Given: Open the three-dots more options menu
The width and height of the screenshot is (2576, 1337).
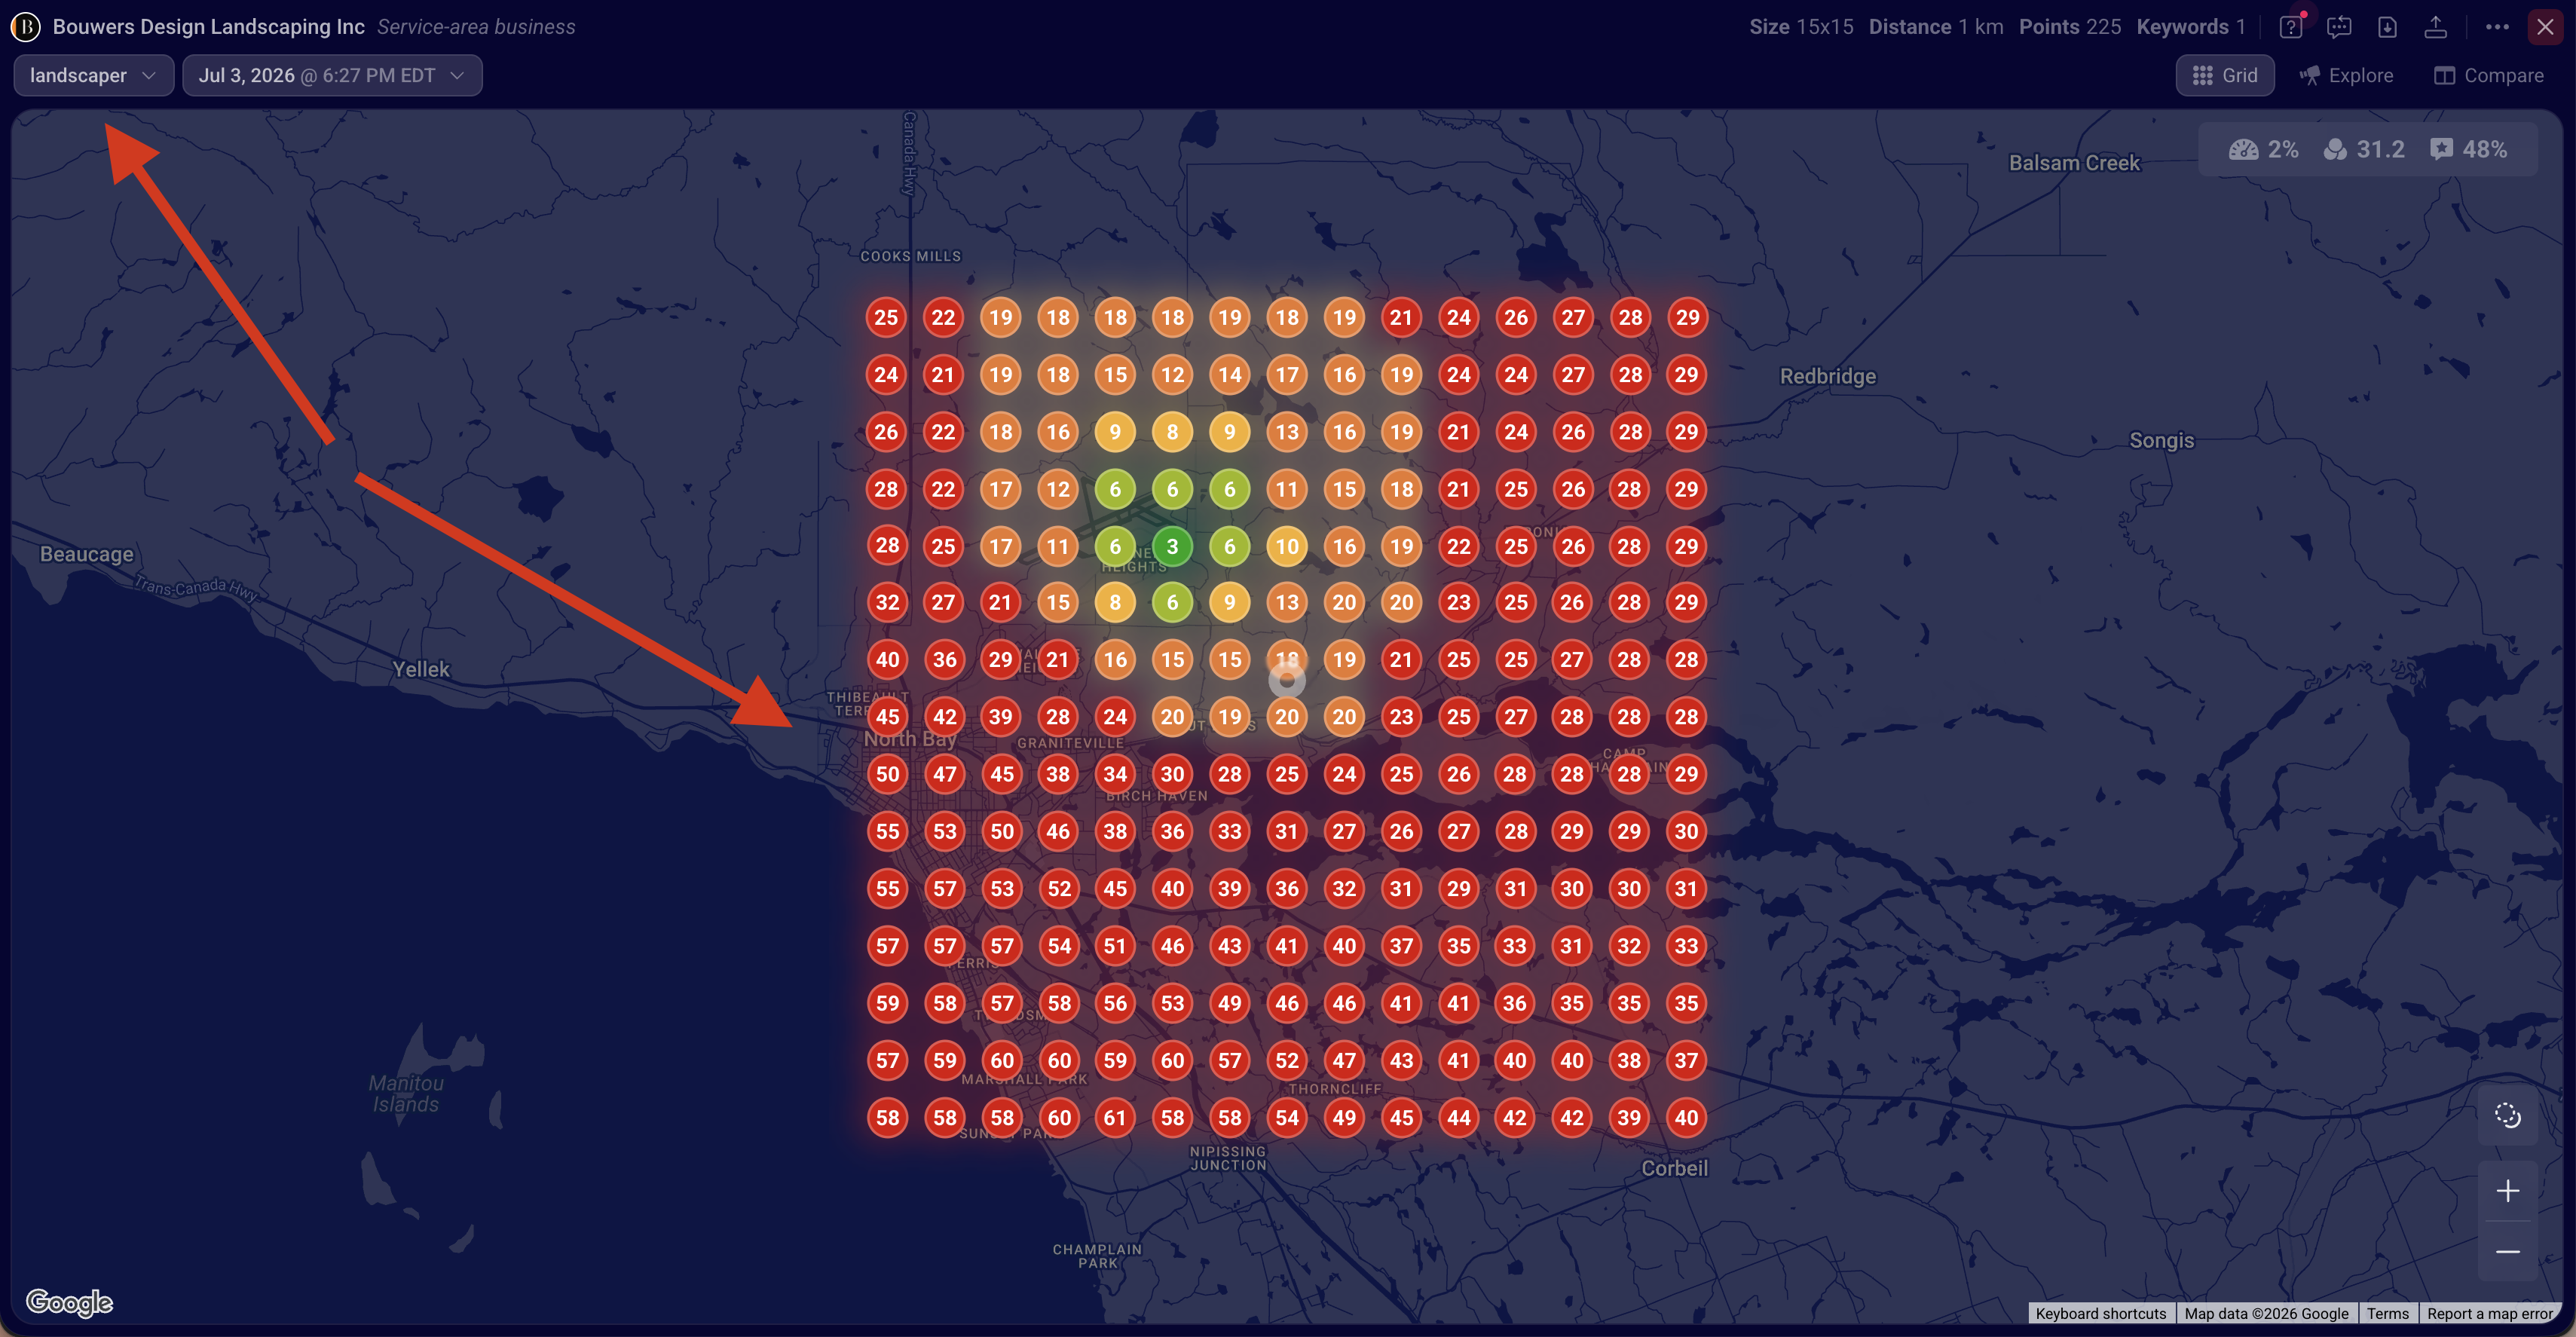Looking at the screenshot, I should pos(2497,27).
